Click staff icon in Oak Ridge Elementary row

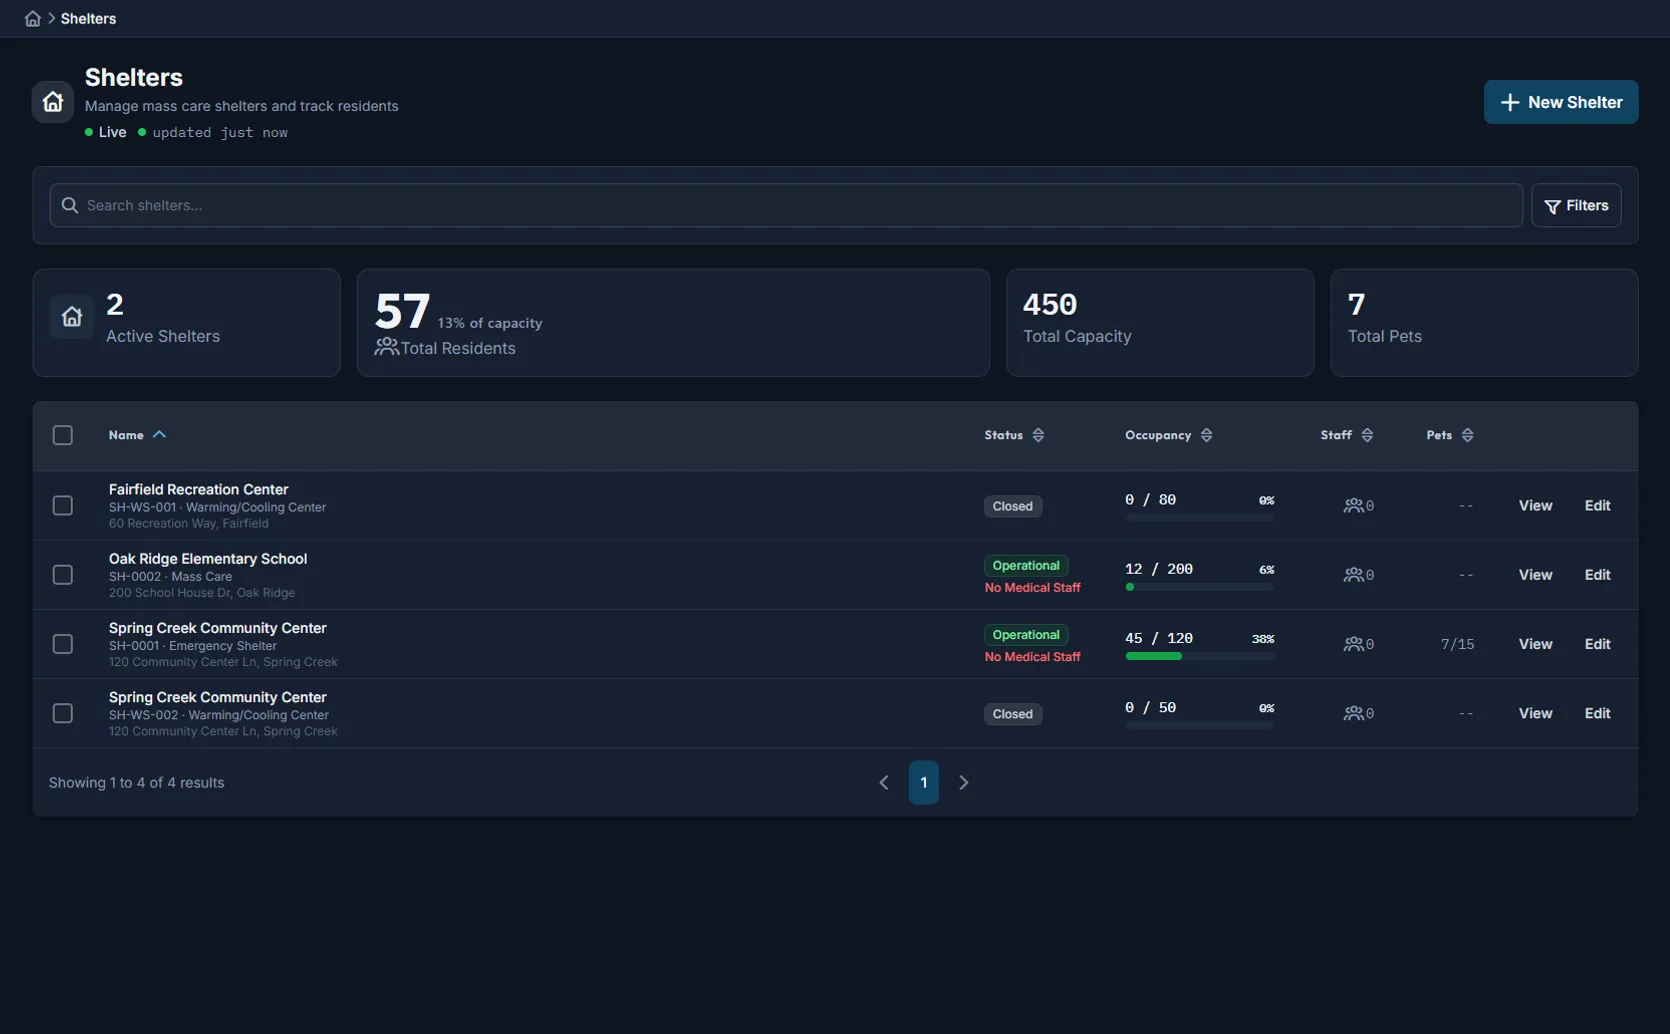click(1353, 575)
